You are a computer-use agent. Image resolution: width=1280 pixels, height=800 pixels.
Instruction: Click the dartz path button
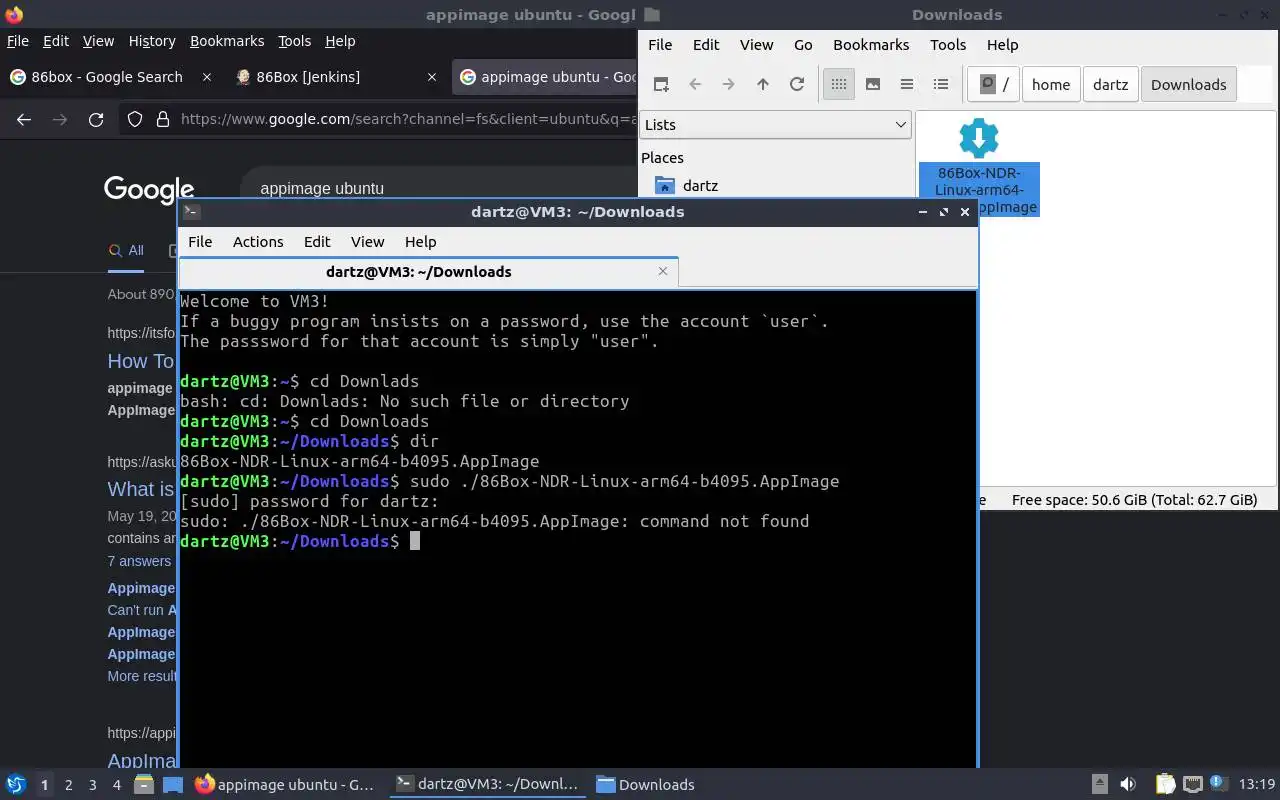pyautogui.click(x=1110, y=85)
